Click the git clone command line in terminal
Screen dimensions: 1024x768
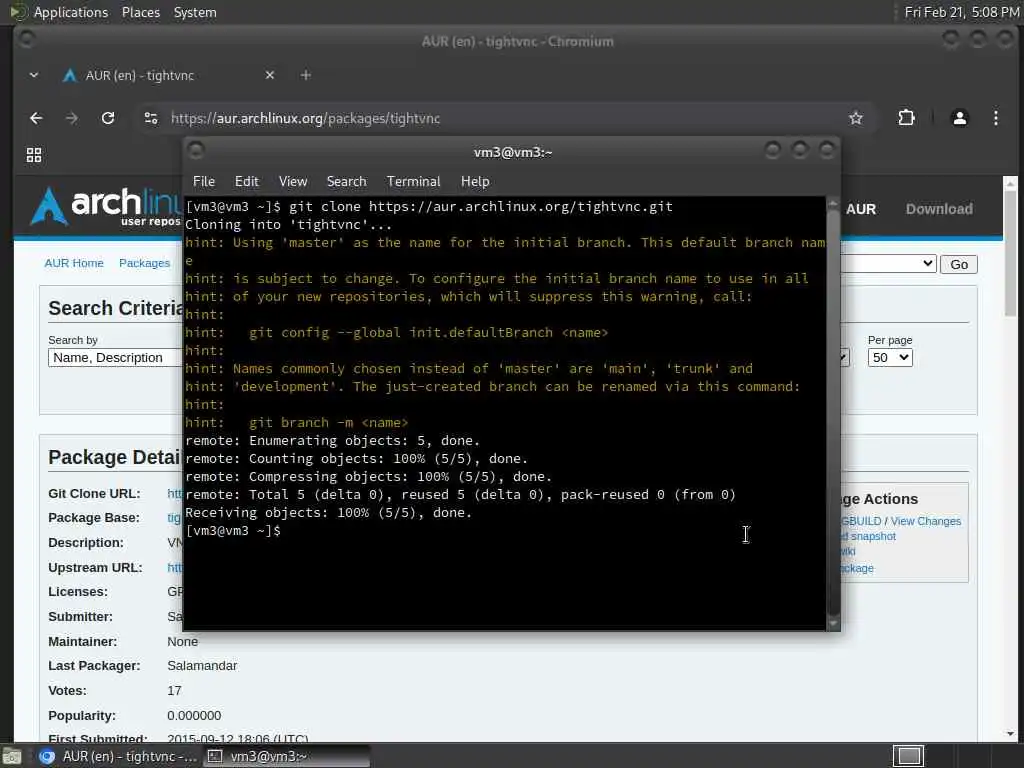[x=429, y=207]
